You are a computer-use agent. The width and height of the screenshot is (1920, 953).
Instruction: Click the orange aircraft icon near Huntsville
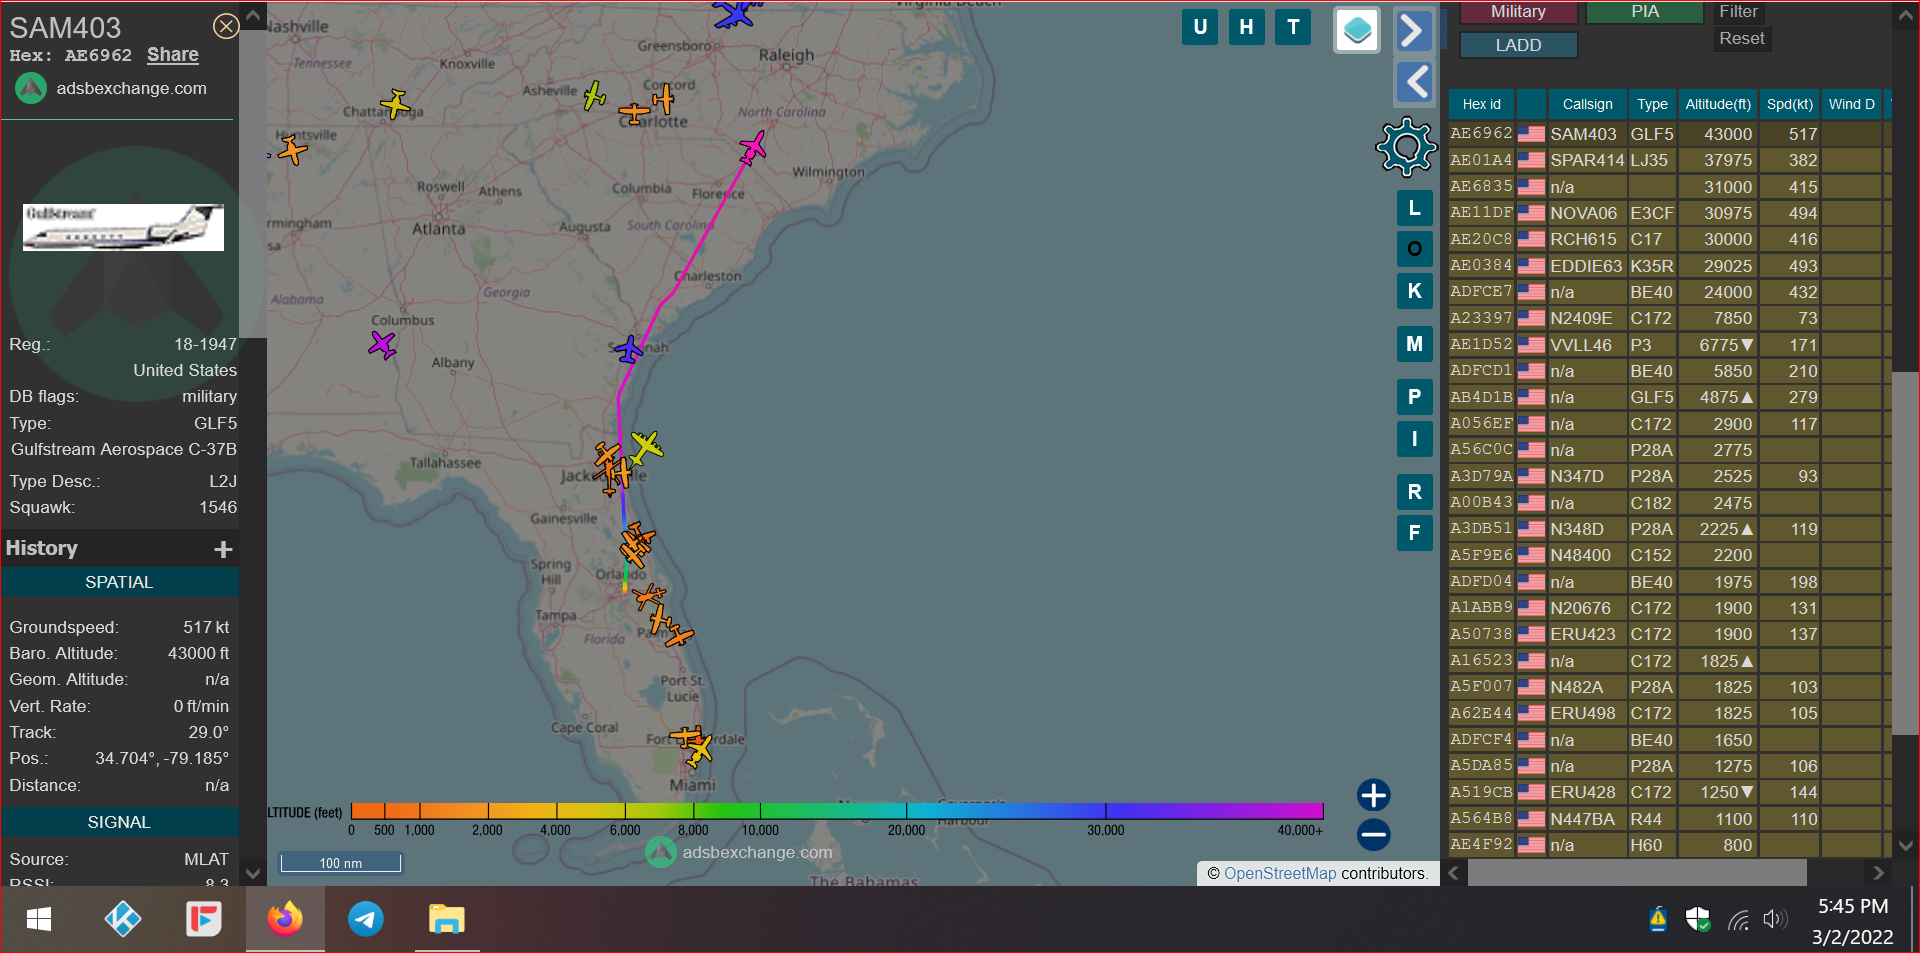[292, 150]
